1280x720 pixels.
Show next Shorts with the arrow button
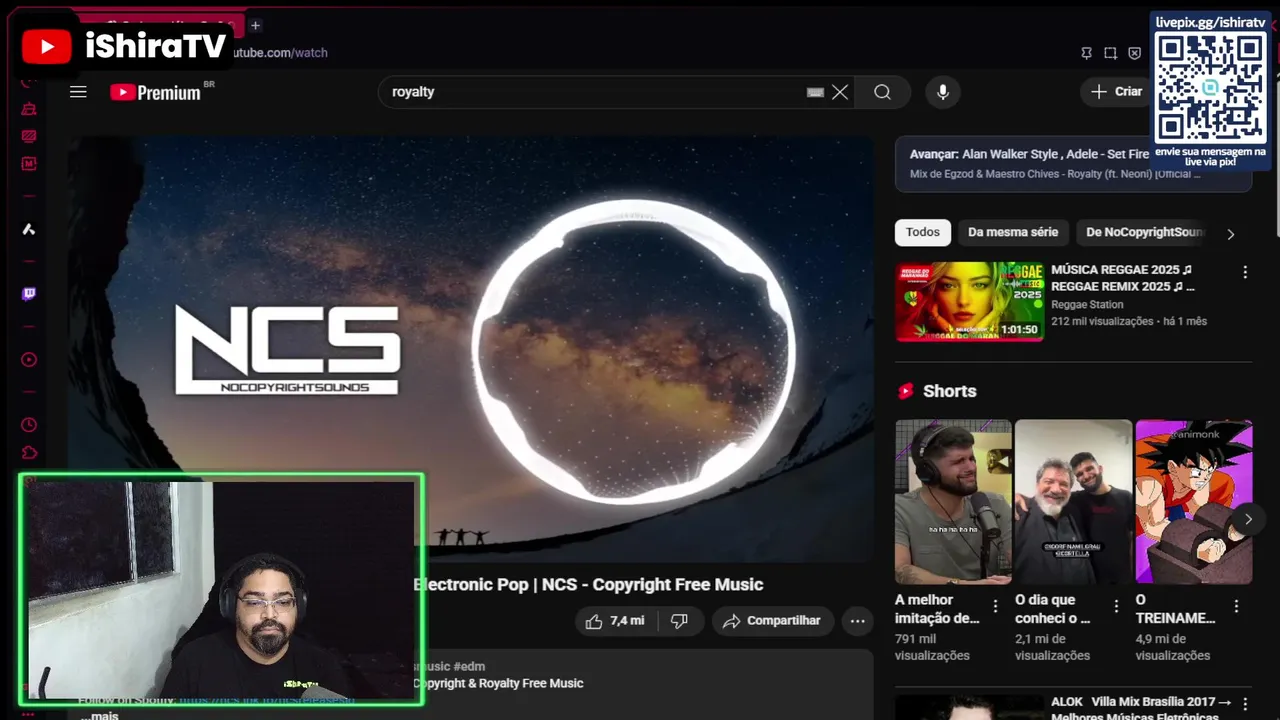1248,519
